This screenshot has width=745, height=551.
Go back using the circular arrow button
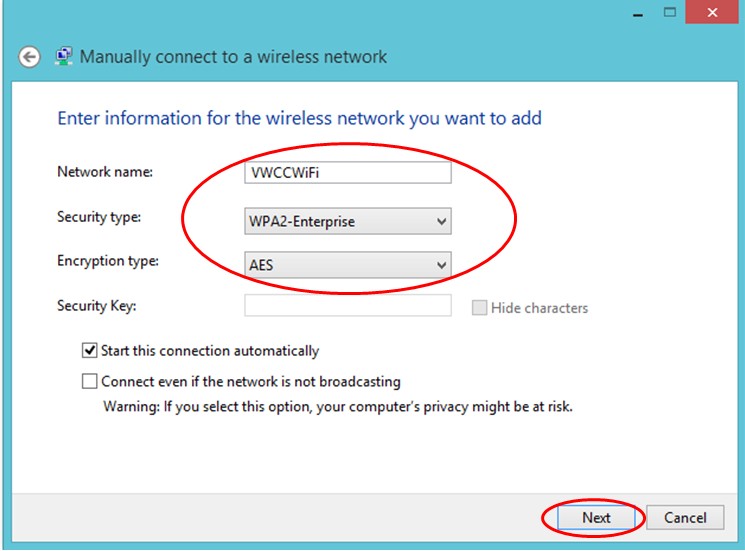[29, 57]
